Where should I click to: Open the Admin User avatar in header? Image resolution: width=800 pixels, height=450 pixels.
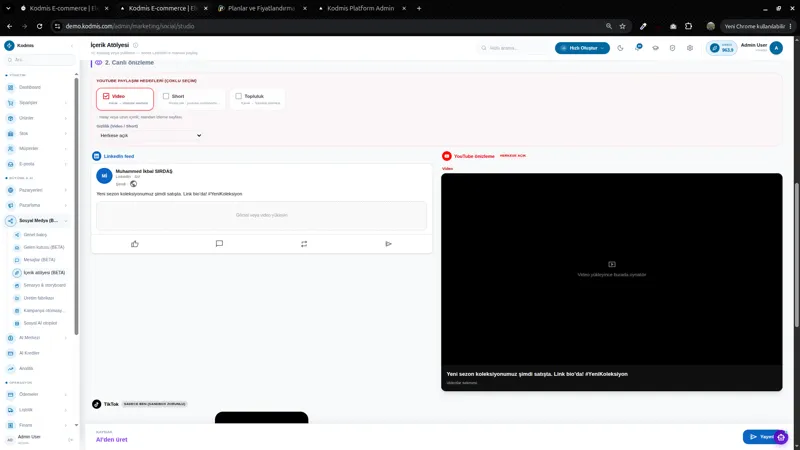tap(776, 48)
